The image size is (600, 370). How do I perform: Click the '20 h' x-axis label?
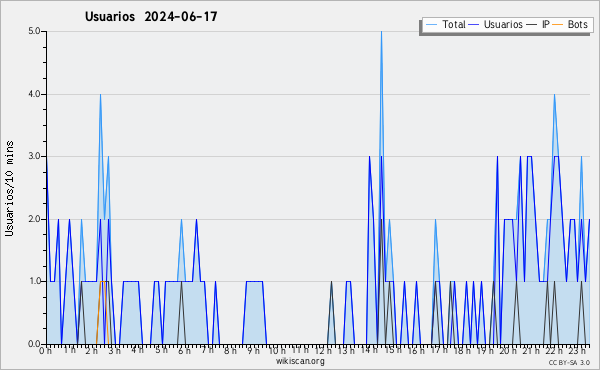click(x=509, y=350)
